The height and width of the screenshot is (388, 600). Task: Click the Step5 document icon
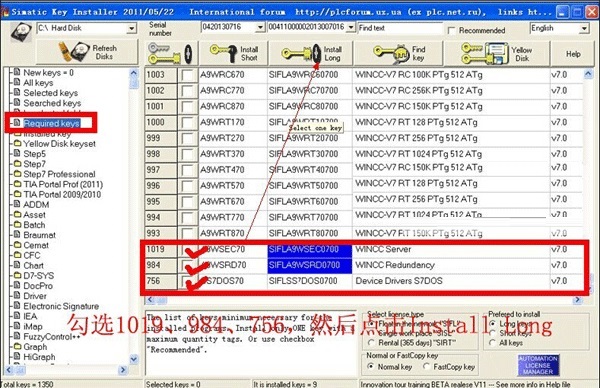(17, 153)
